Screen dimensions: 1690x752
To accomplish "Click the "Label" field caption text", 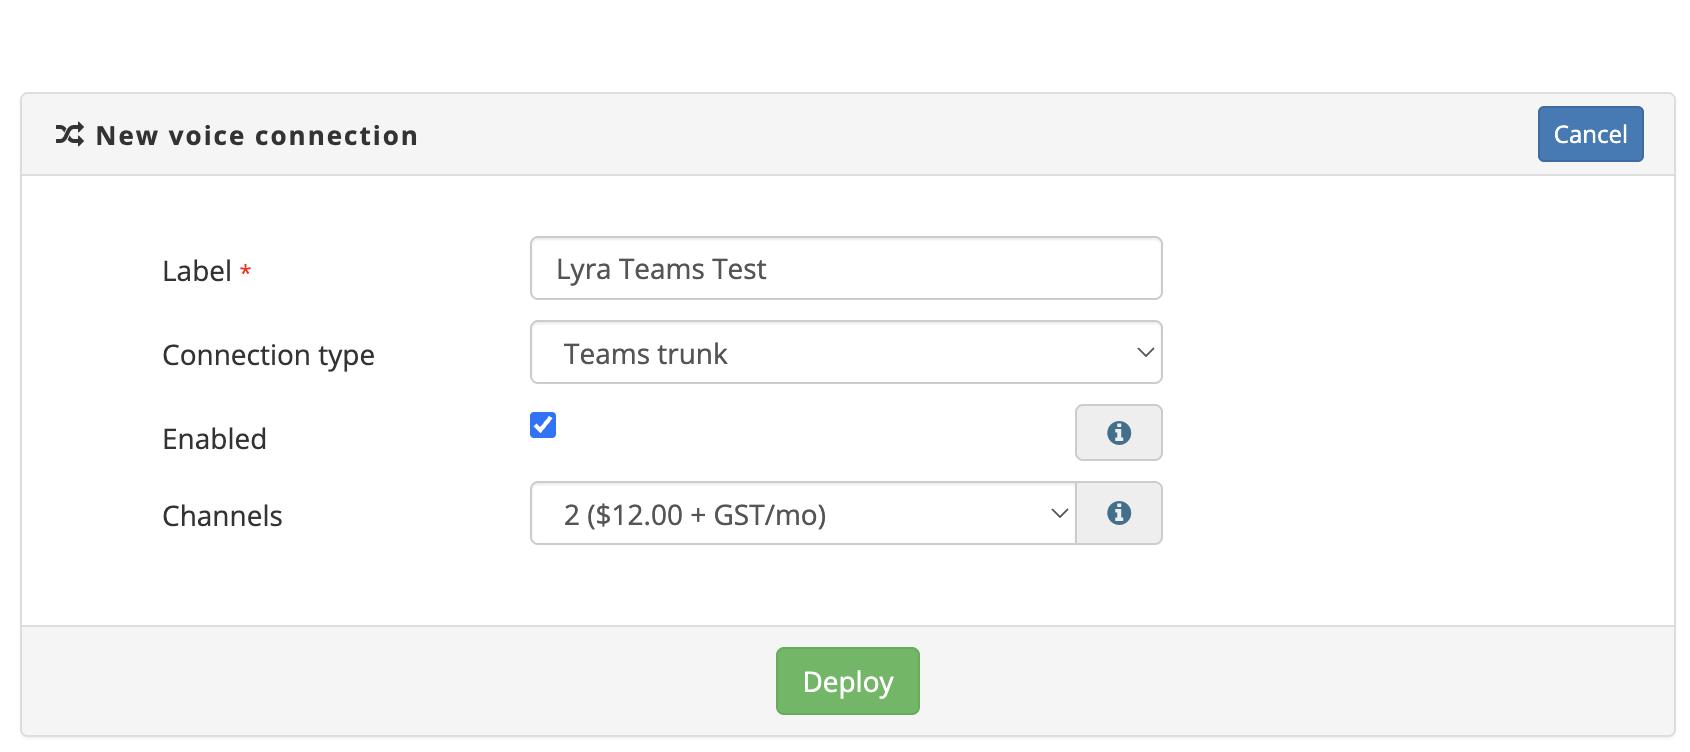I will [x=197, y=271].
